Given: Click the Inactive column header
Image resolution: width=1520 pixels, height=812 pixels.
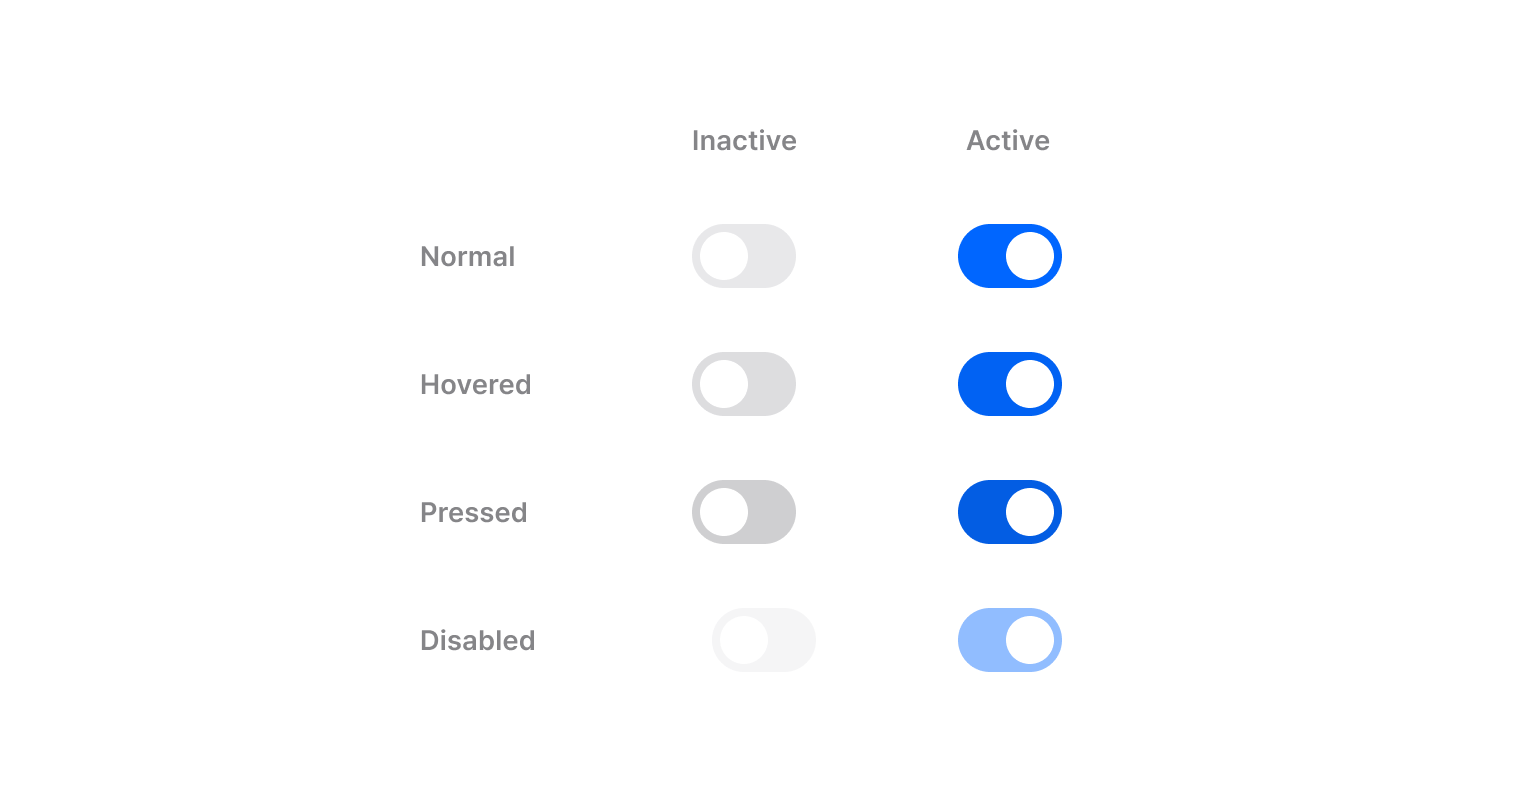Looking at the screenshot, I should (x=744, y=141).
